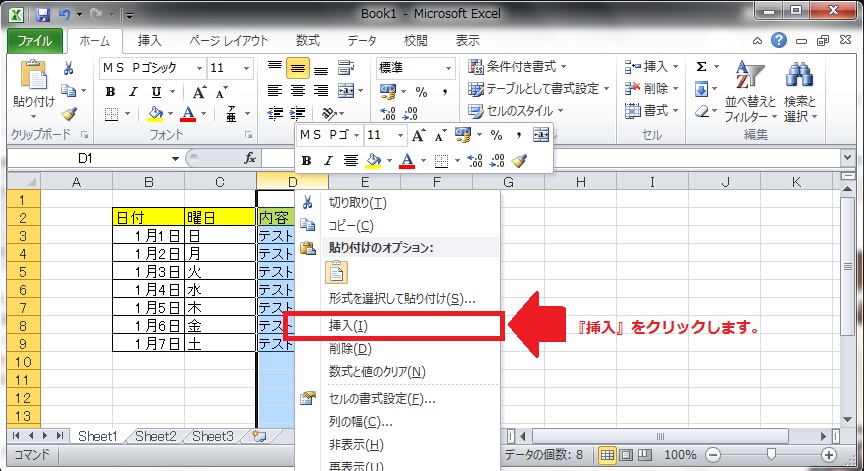This screenshot has height=471, width=864.
Task: Click the fx insert function button
Action: click(x=250, y=159)
